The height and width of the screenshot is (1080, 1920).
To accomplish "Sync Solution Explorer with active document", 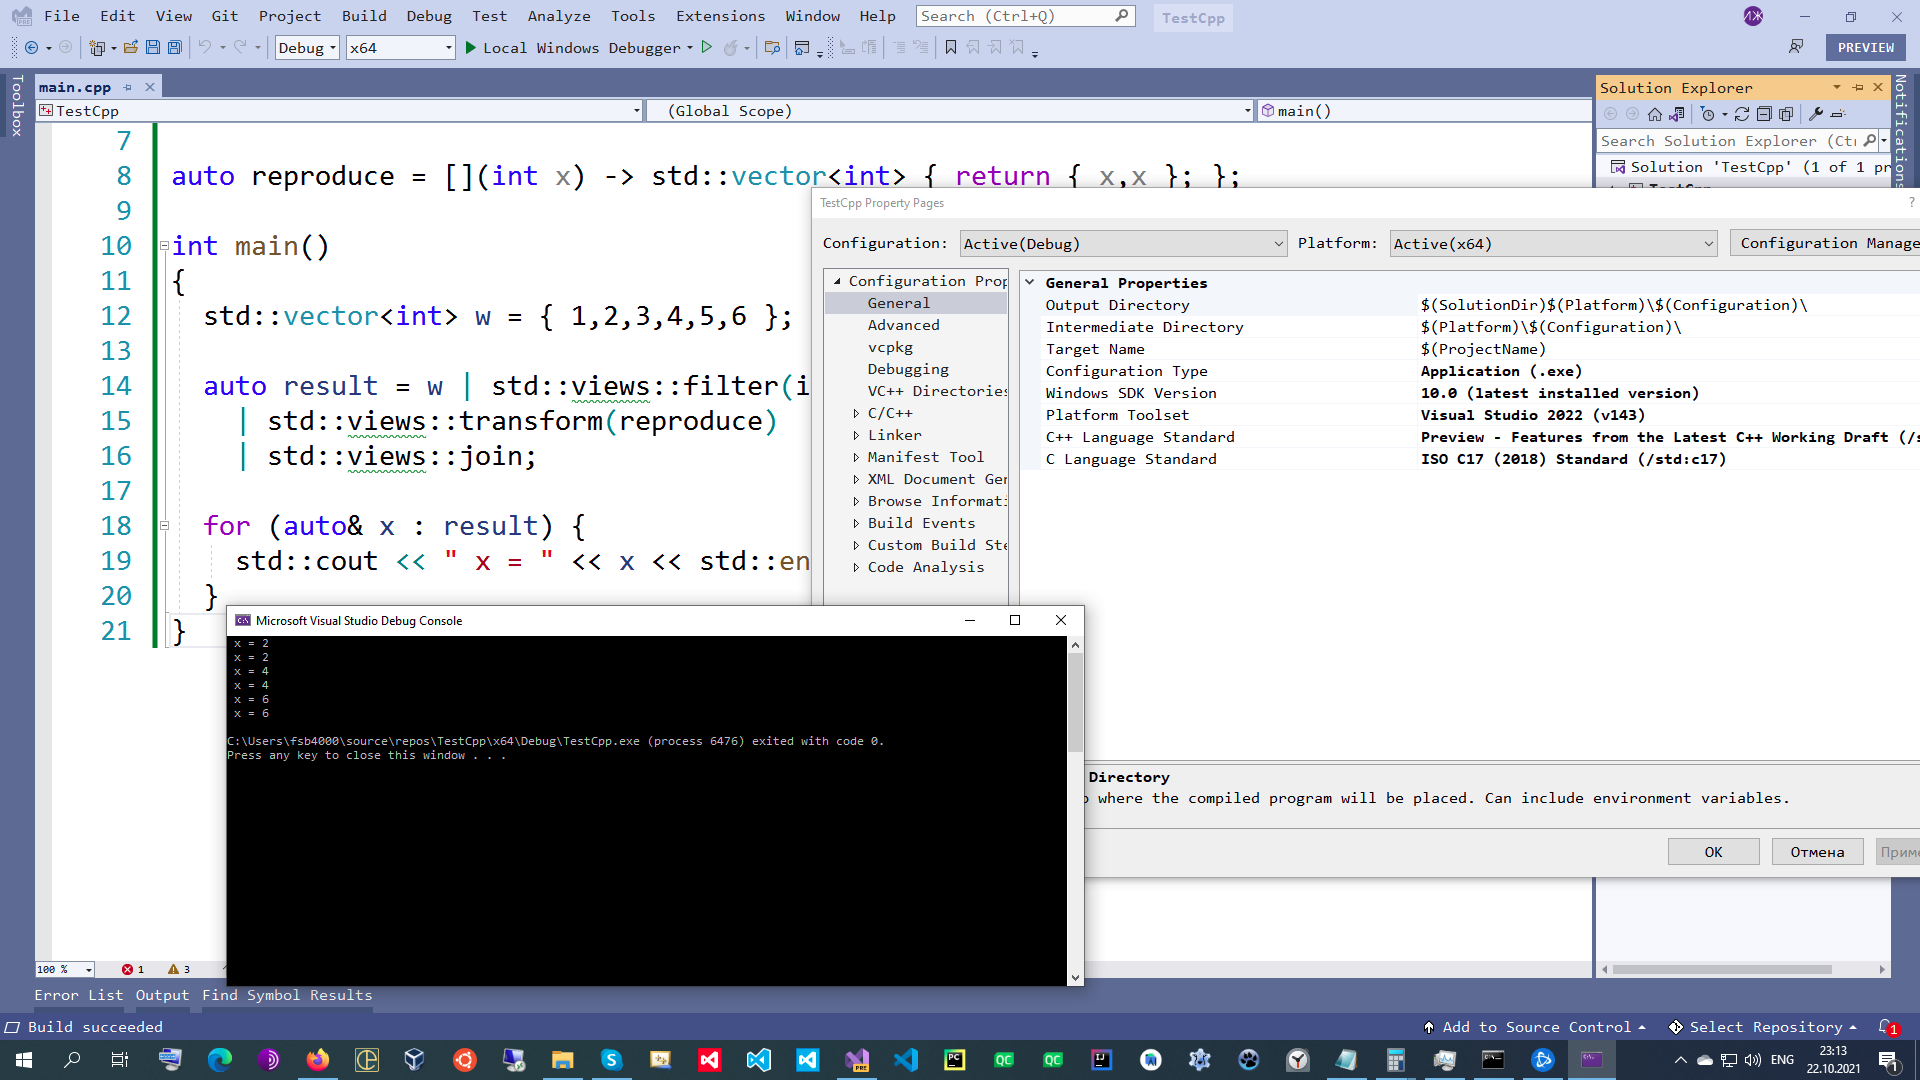I will point(1674,114).
